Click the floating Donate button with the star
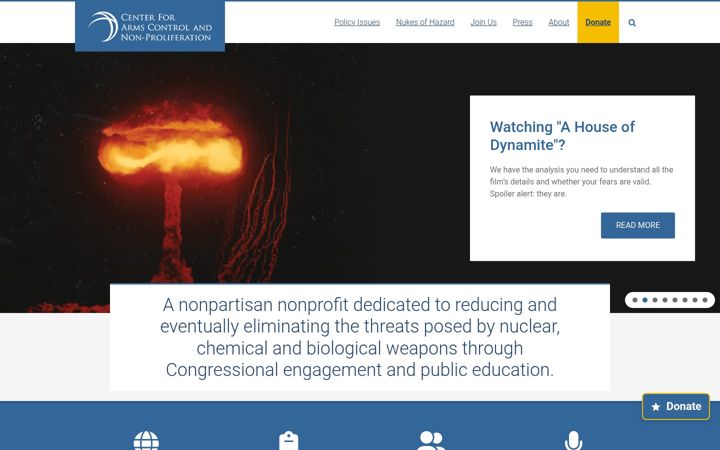Viewport: 720px width, 450px height. click(676, 406)
